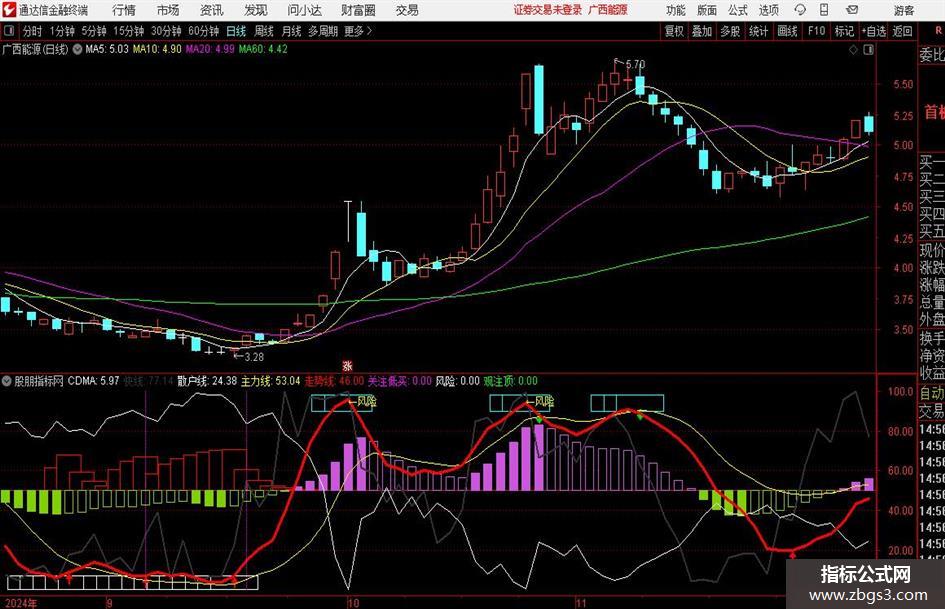
Task: Switch to the 分时 period tab
Action: 33,31
